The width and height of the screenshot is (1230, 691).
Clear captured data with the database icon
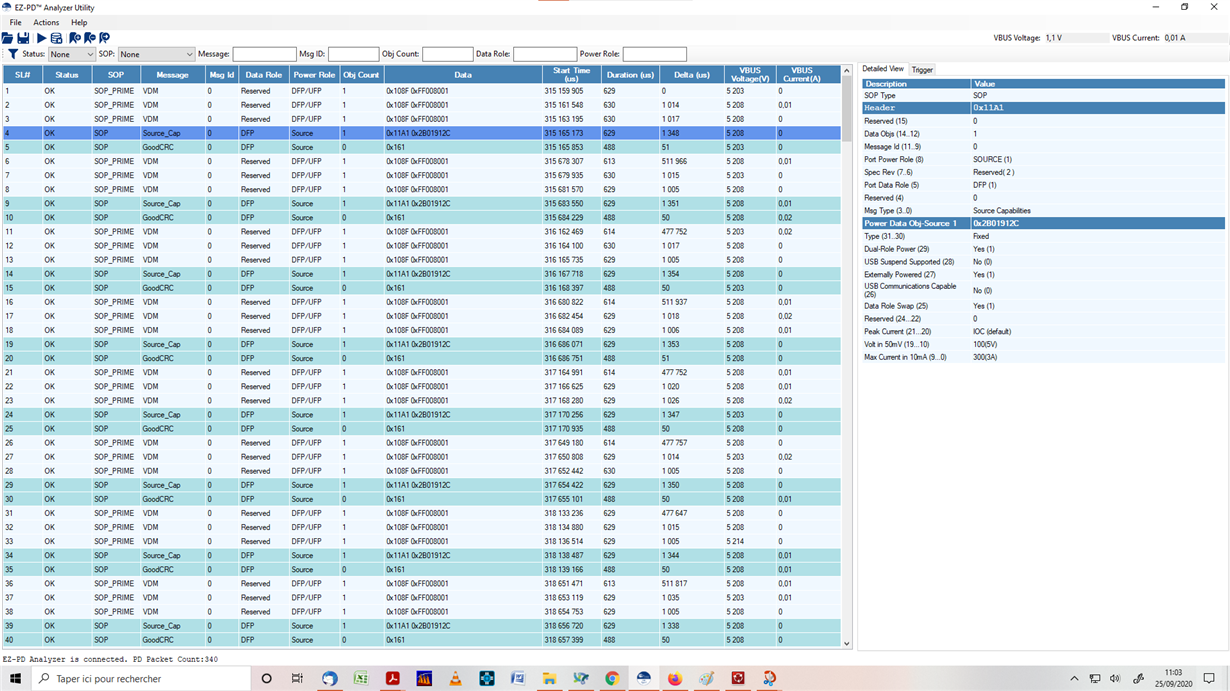coord(56,38)
